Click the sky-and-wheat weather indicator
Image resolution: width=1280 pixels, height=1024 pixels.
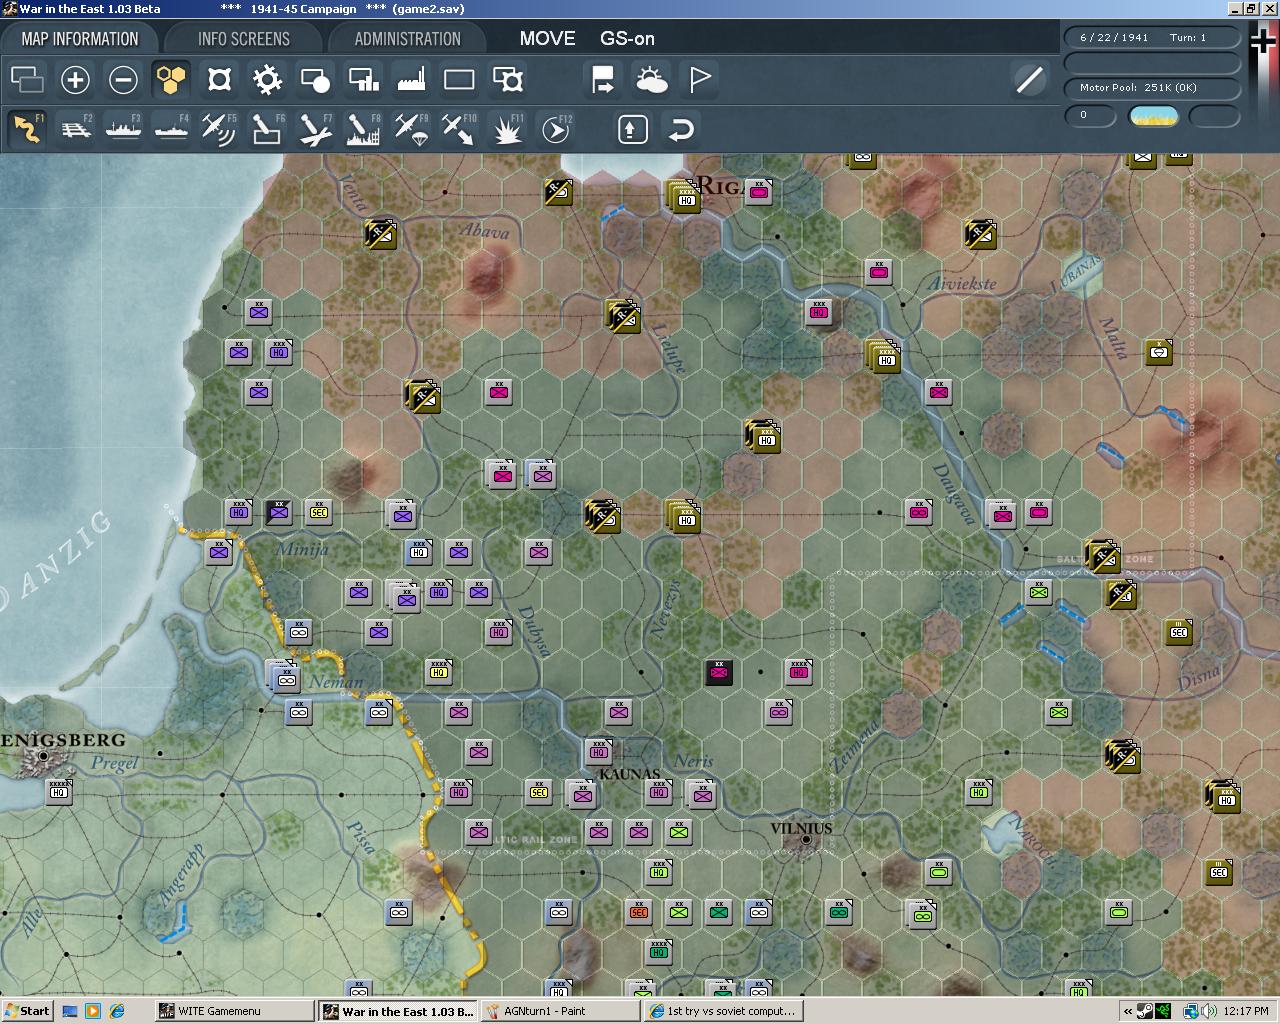[1153, 115]
